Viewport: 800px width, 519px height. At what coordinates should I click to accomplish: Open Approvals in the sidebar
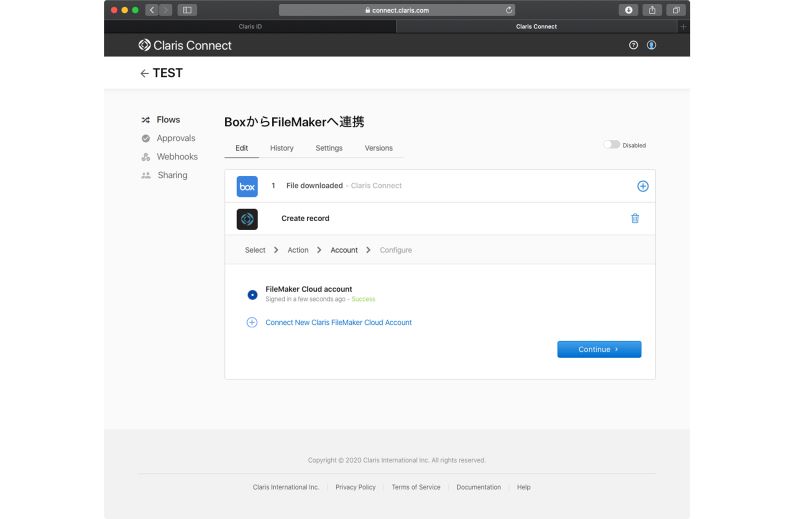176,138
